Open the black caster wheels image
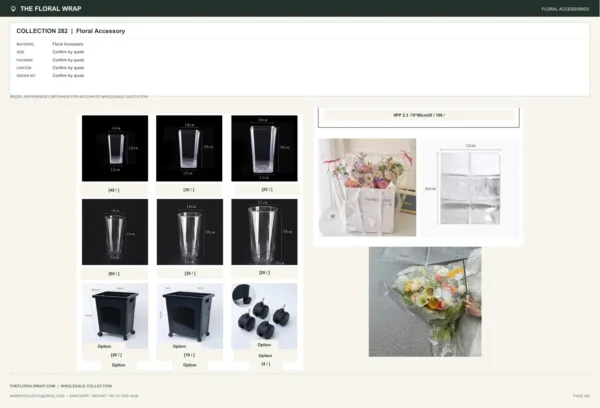 coord(264,316)
